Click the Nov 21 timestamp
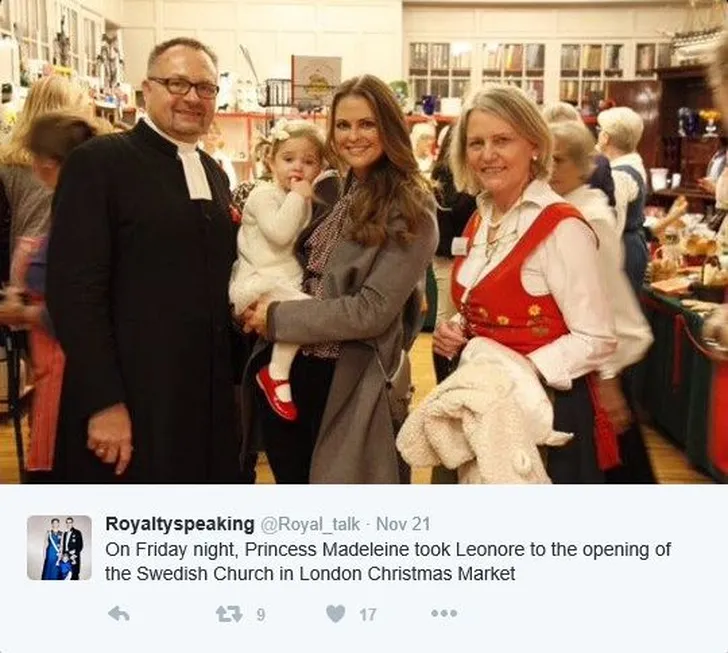 (403, 524)
